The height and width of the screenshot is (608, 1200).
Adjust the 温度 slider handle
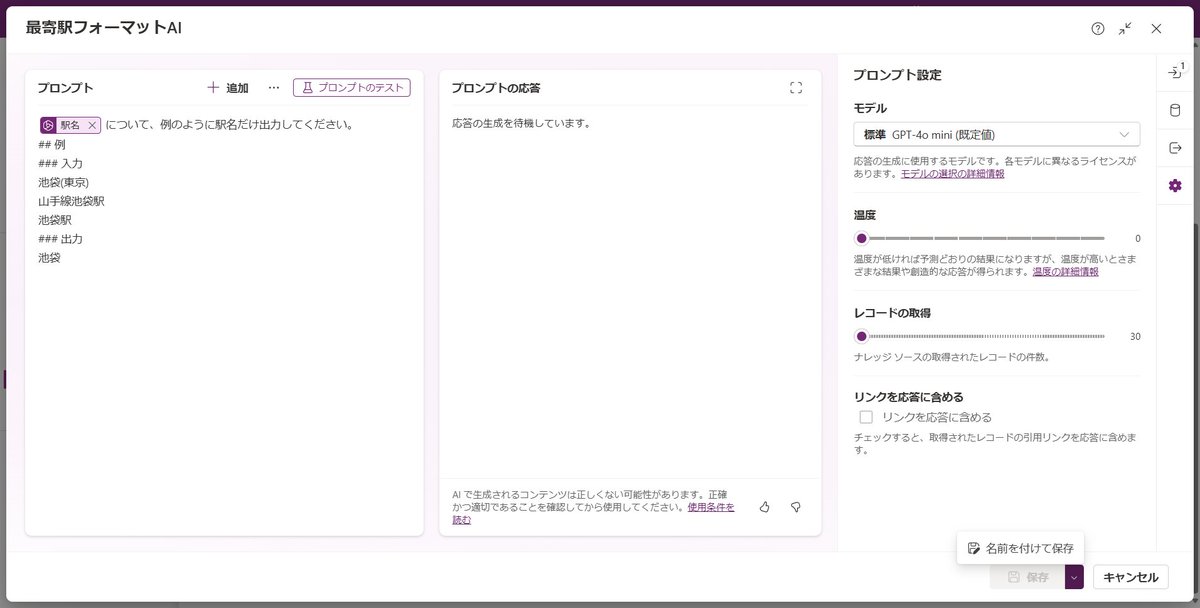pyautogui.click(x=862, y=238)
